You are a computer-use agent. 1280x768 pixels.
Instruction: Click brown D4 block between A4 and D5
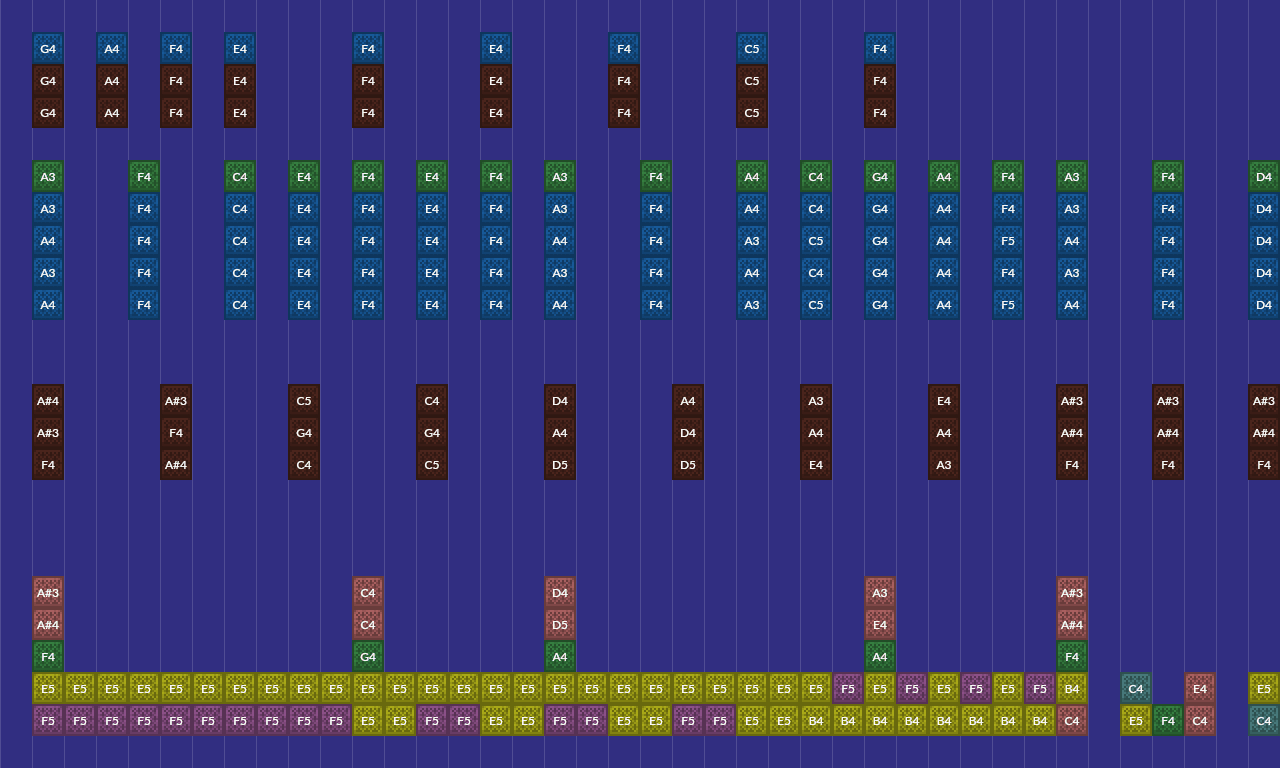[688, 433]
